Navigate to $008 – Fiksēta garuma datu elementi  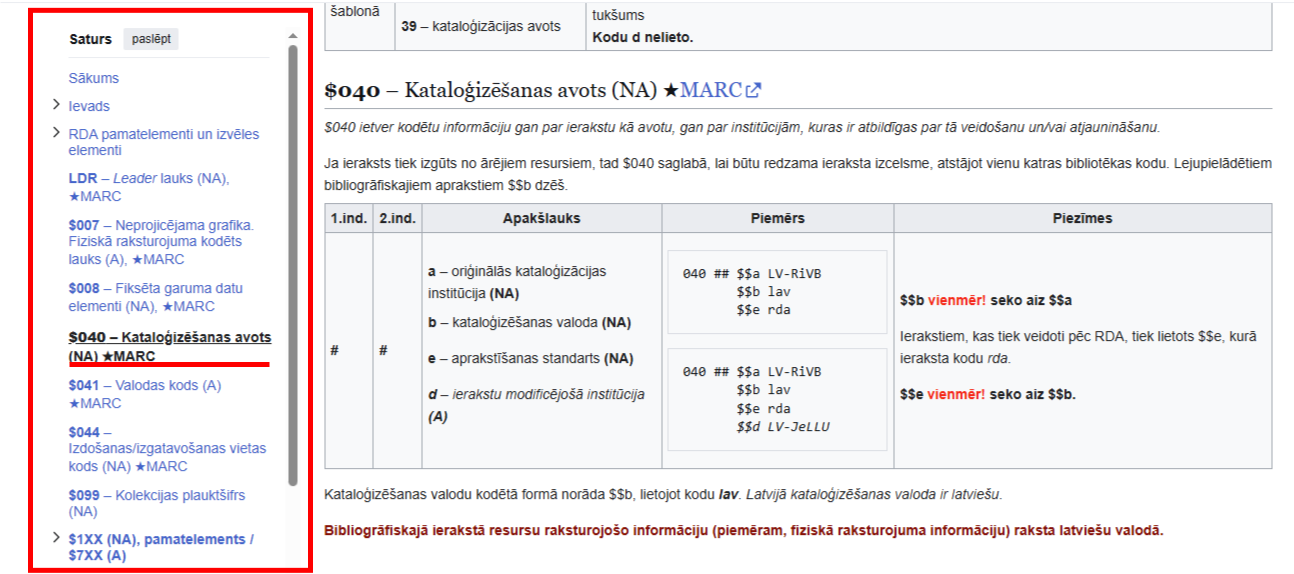pyautogui.click(x=155, y=297)
